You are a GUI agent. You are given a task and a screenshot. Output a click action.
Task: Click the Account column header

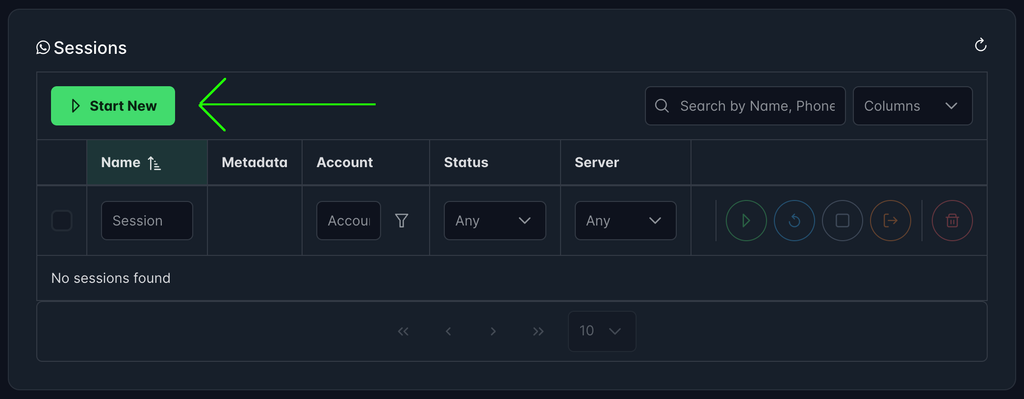pos(366,163)
